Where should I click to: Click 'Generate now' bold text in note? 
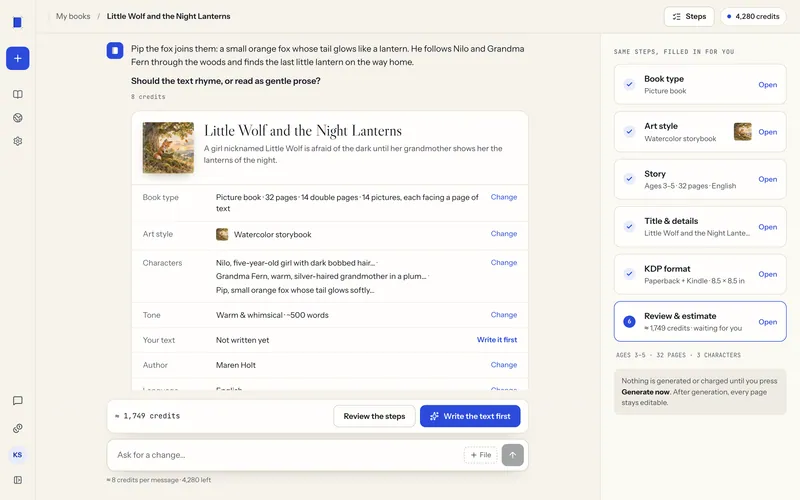(645, 392)
